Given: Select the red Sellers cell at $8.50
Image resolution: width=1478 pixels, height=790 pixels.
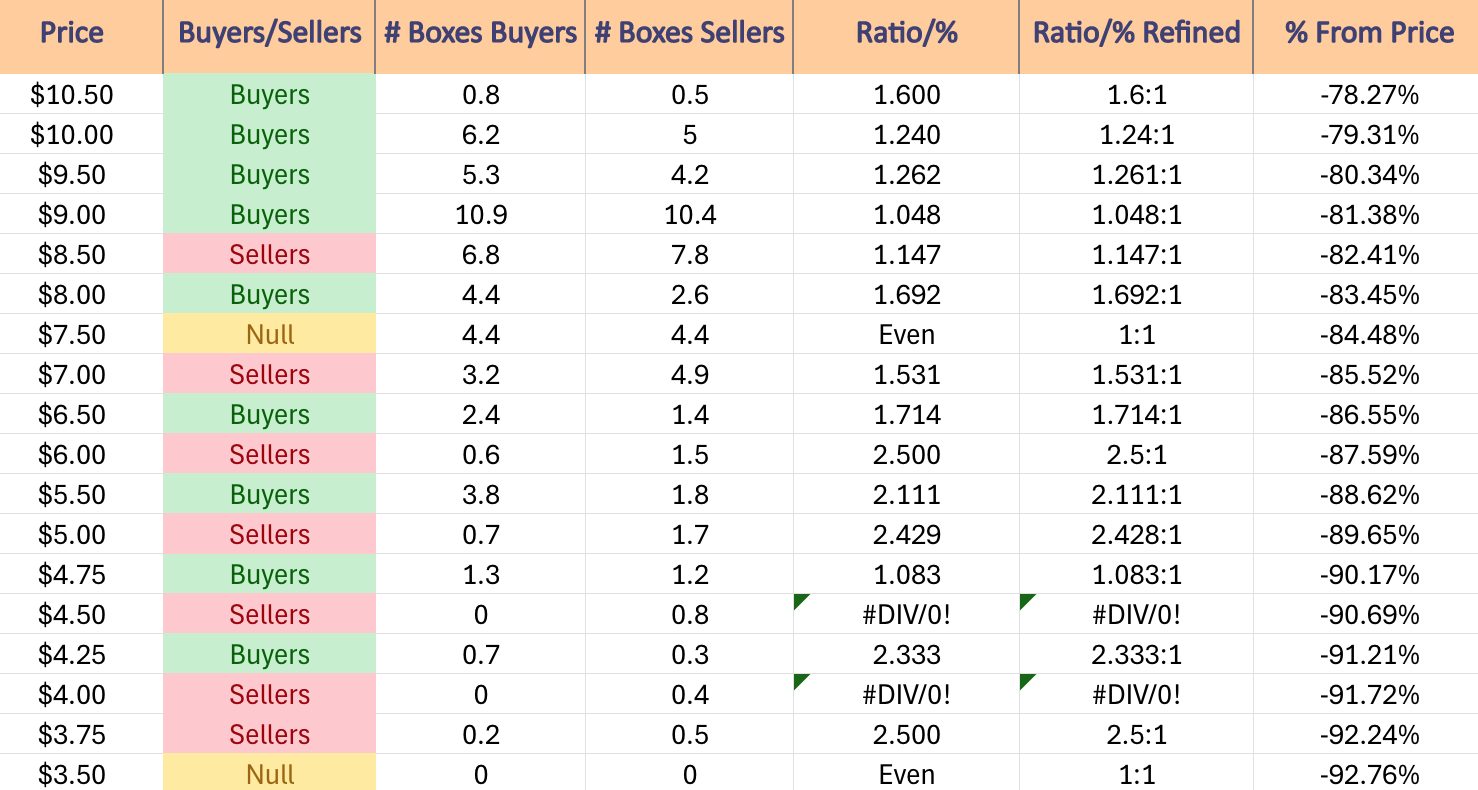Looking at the screenshot, I should [x=269, y=254].
